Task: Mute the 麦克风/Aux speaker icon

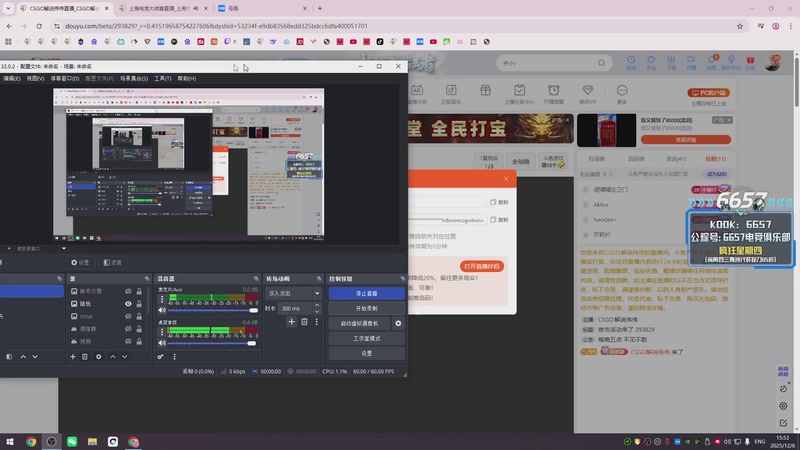Action: click(x=162, y=310)
